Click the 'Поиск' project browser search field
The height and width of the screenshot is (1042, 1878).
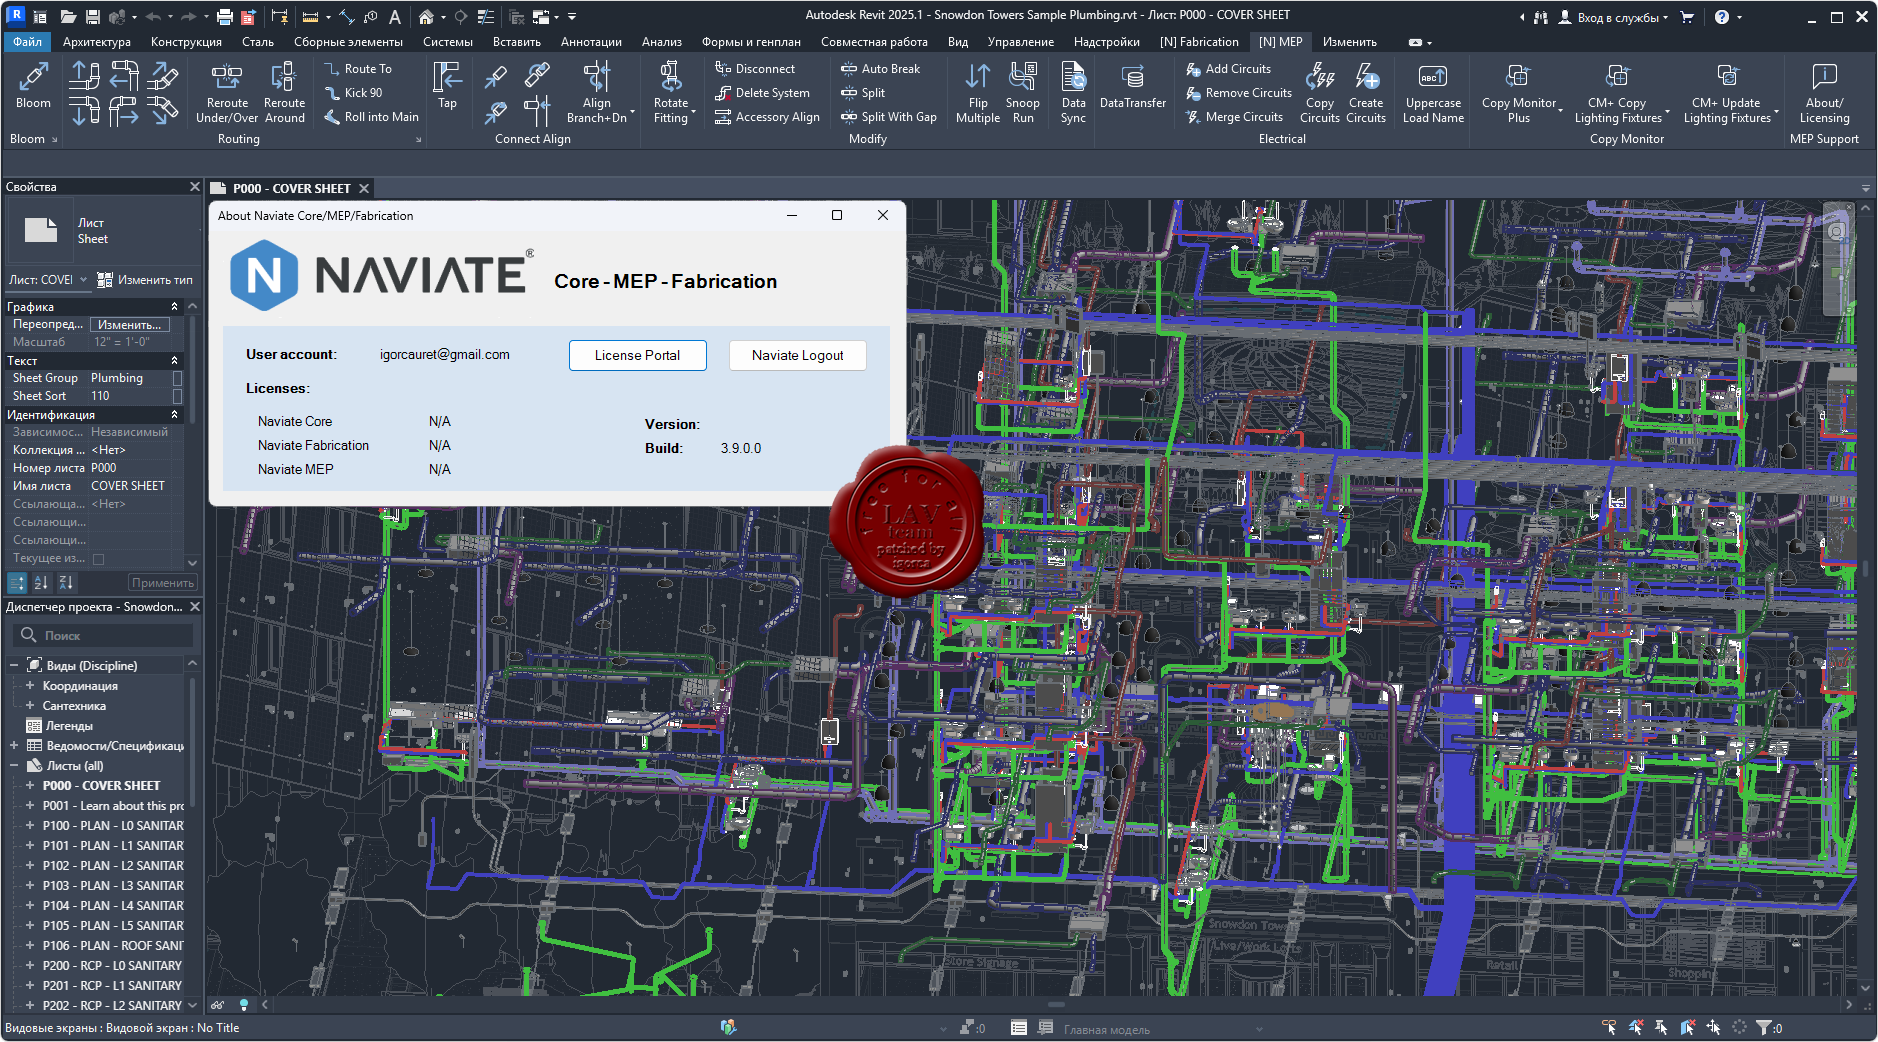[104, 635]
